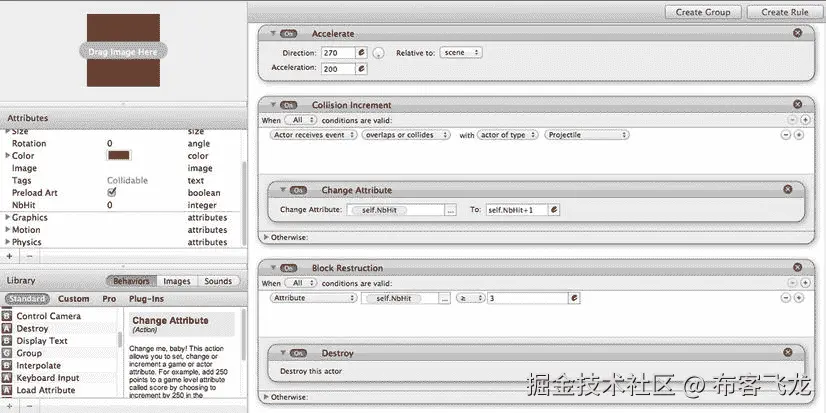Add a new attribute with plus button

pos(9,256)
